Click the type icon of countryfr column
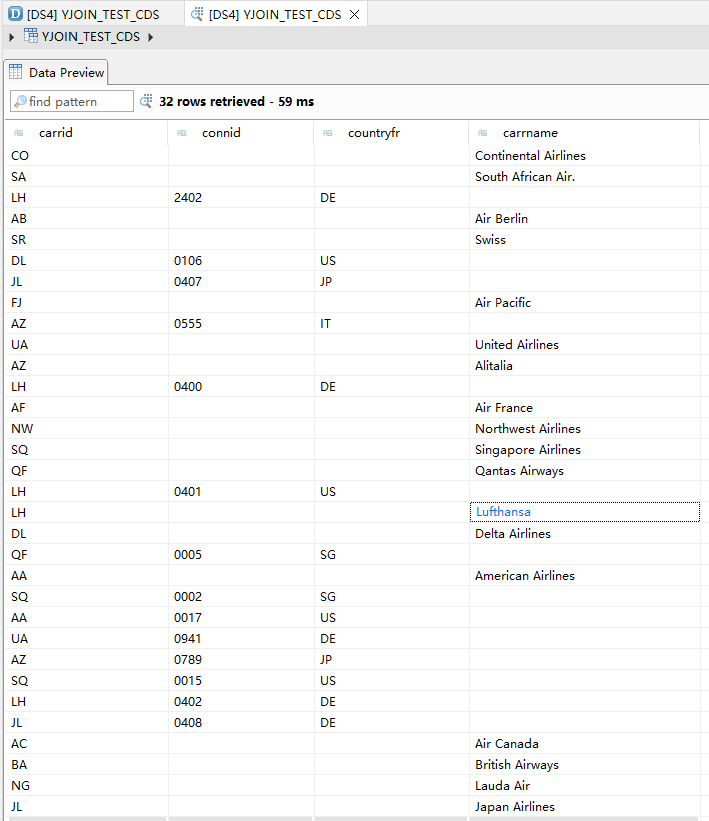The width and height of the screenshot is (709, 821). pyautogui.click(x=327, y=133)
